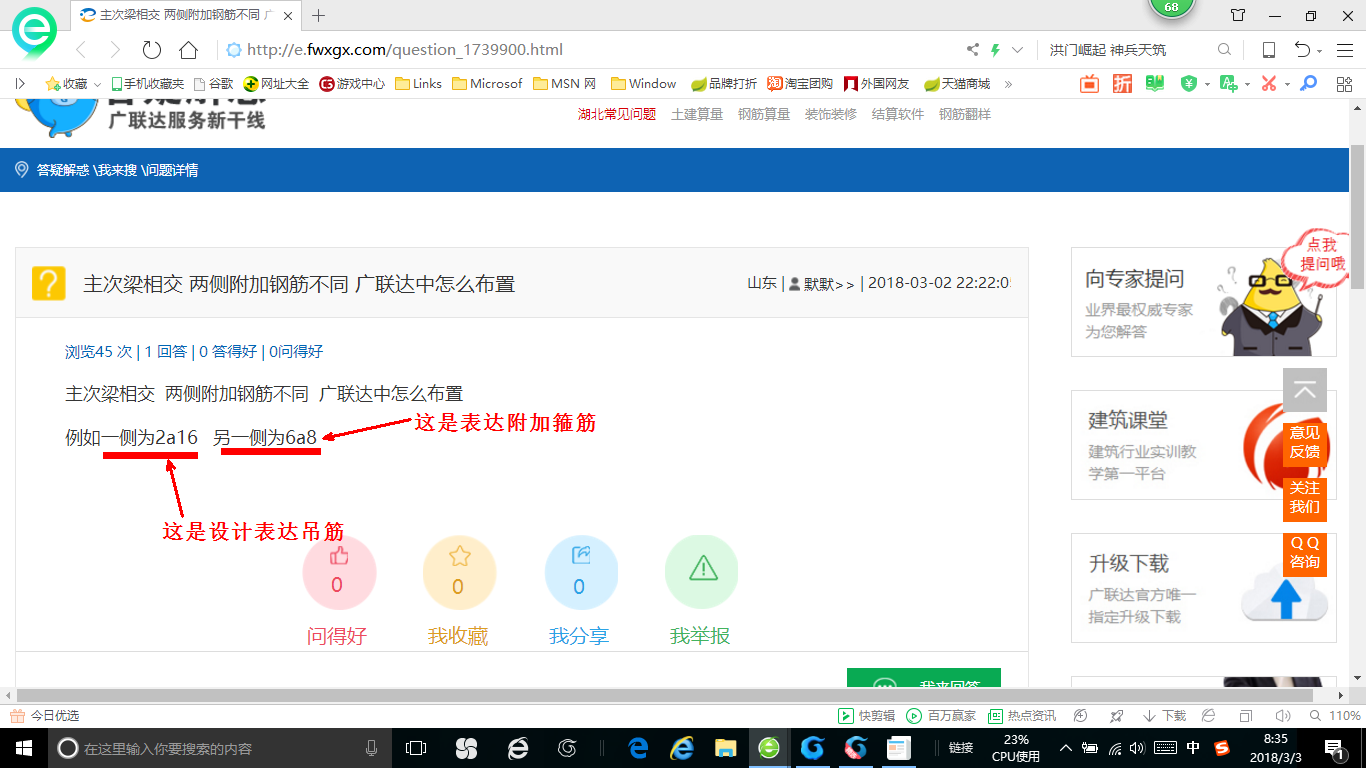
Task: Open 建筑课堂 panel
Action: click(1204, 445)
